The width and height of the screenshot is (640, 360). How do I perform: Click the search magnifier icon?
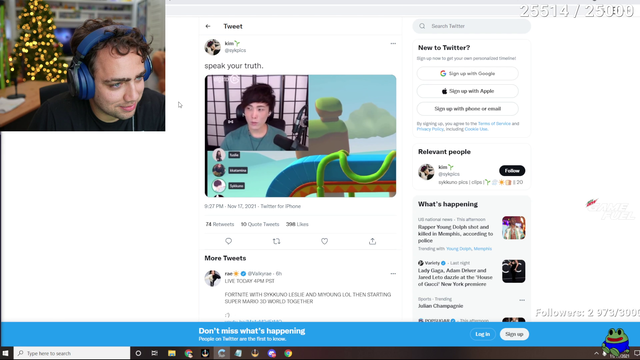tap(422, 26)
